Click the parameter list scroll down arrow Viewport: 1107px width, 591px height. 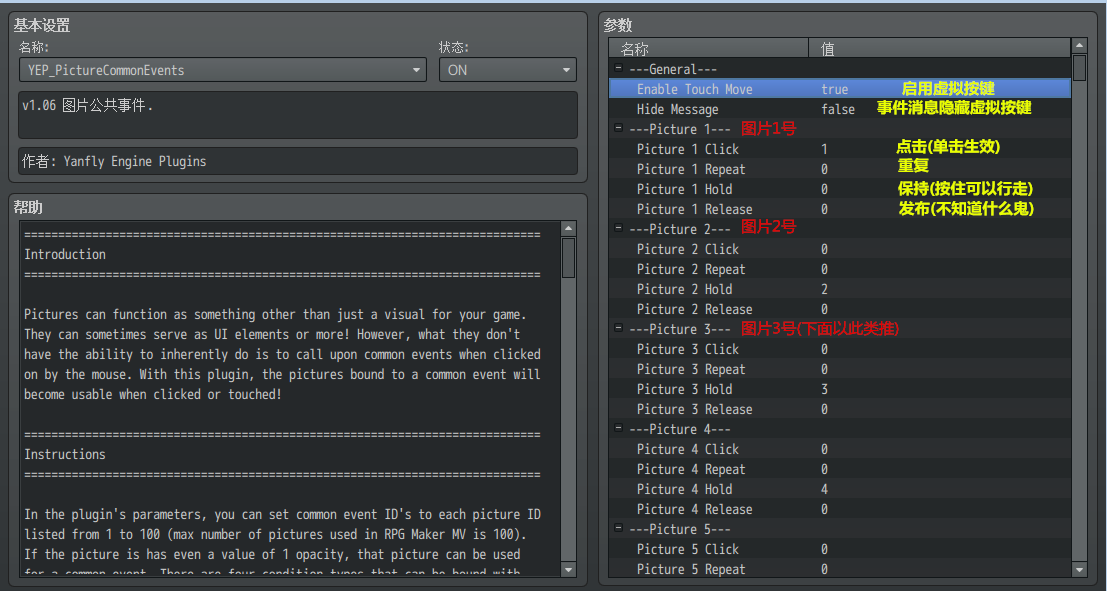tap(1079, 569)
